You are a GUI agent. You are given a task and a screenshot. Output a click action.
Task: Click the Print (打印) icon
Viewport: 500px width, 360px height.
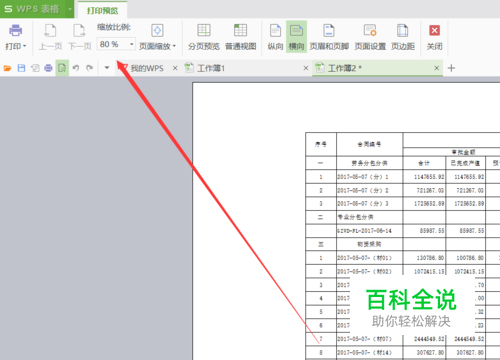click(15, 30)
